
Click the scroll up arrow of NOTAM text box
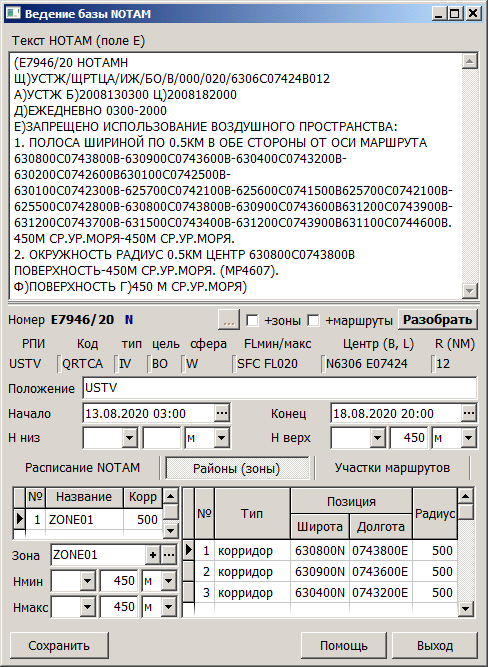469,62
